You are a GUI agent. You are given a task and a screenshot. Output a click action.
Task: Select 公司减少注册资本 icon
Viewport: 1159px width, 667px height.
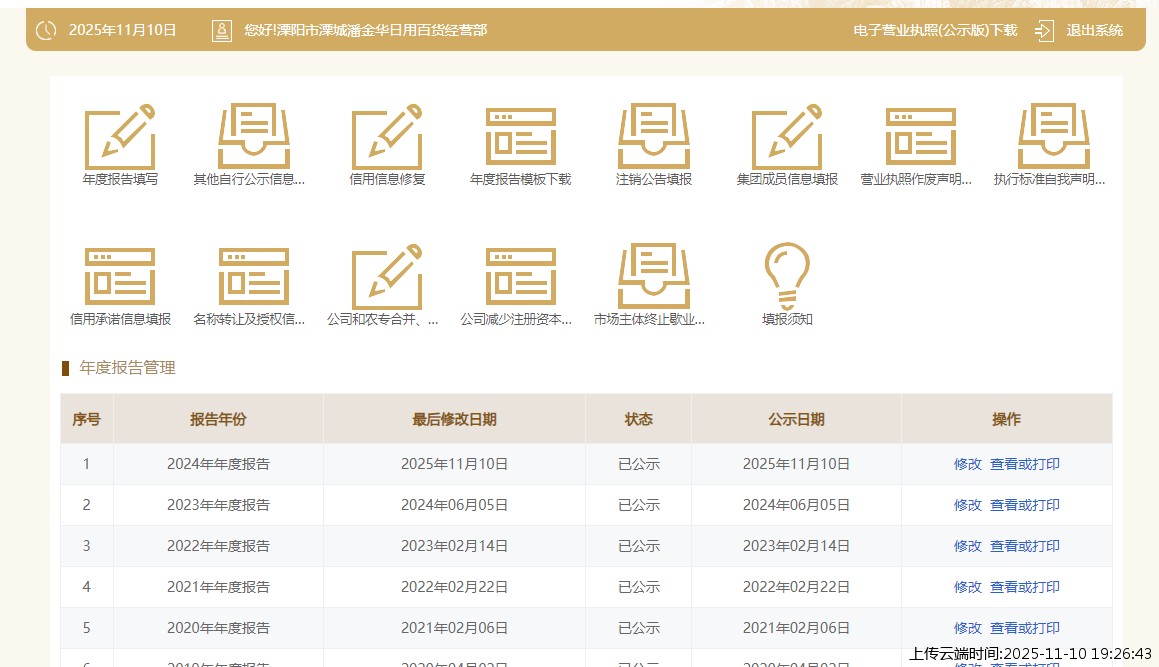pos(520,277)
